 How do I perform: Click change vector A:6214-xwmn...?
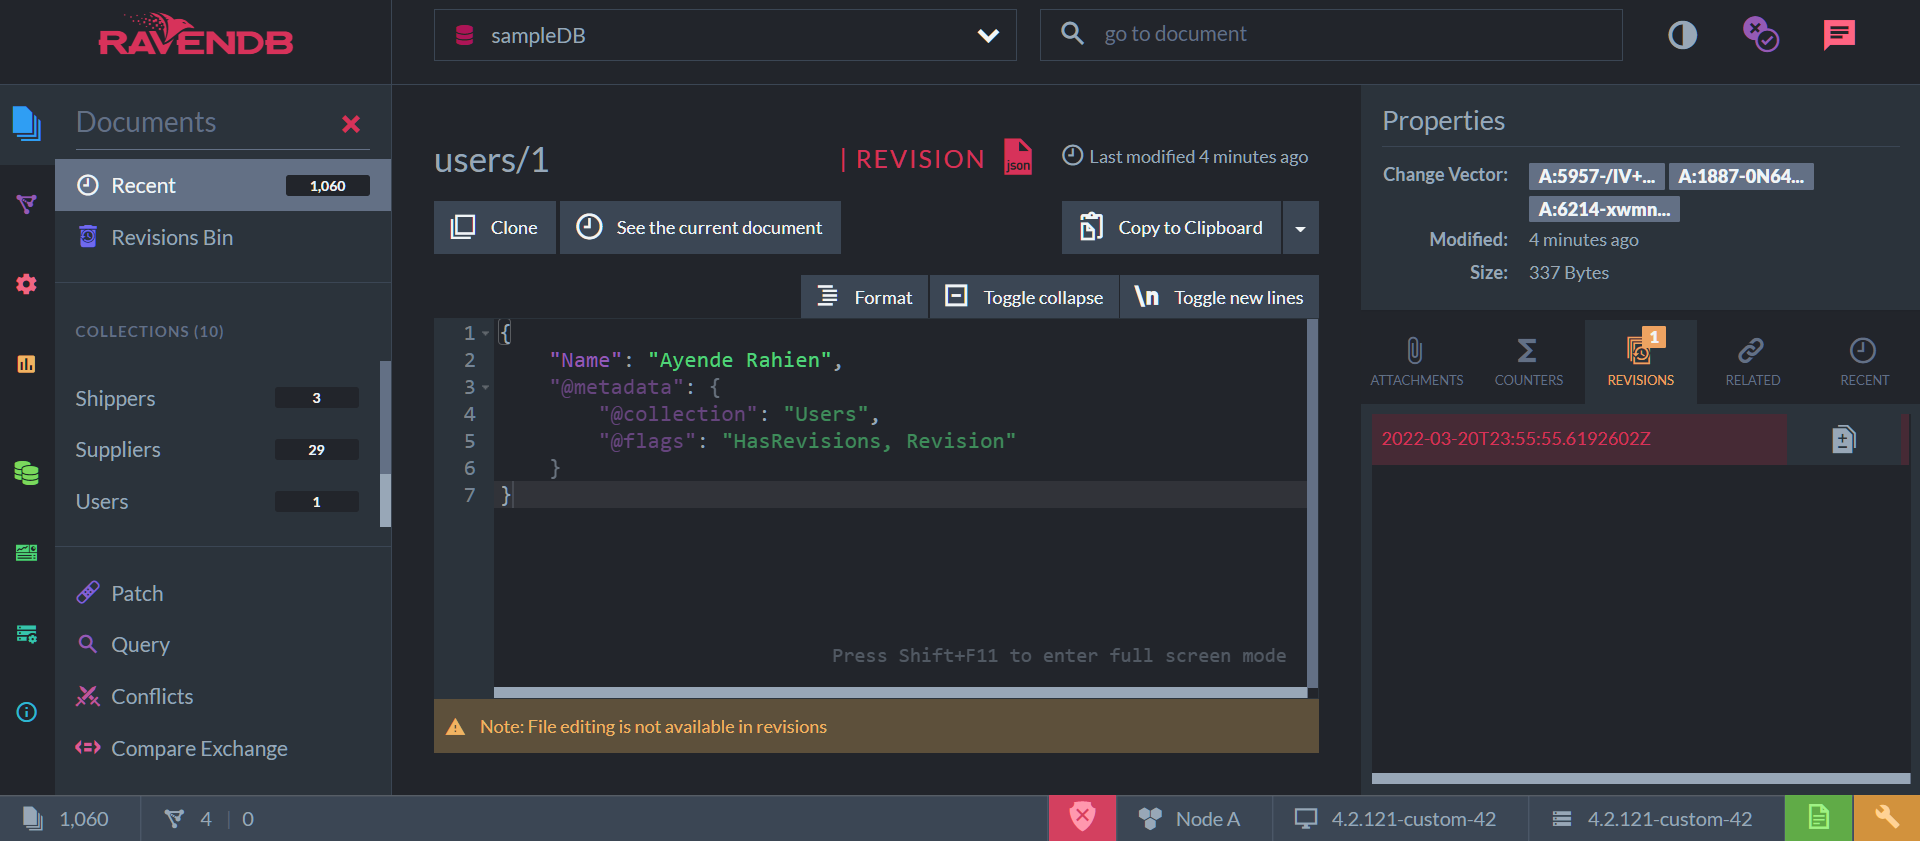[x=1604, y=209]
